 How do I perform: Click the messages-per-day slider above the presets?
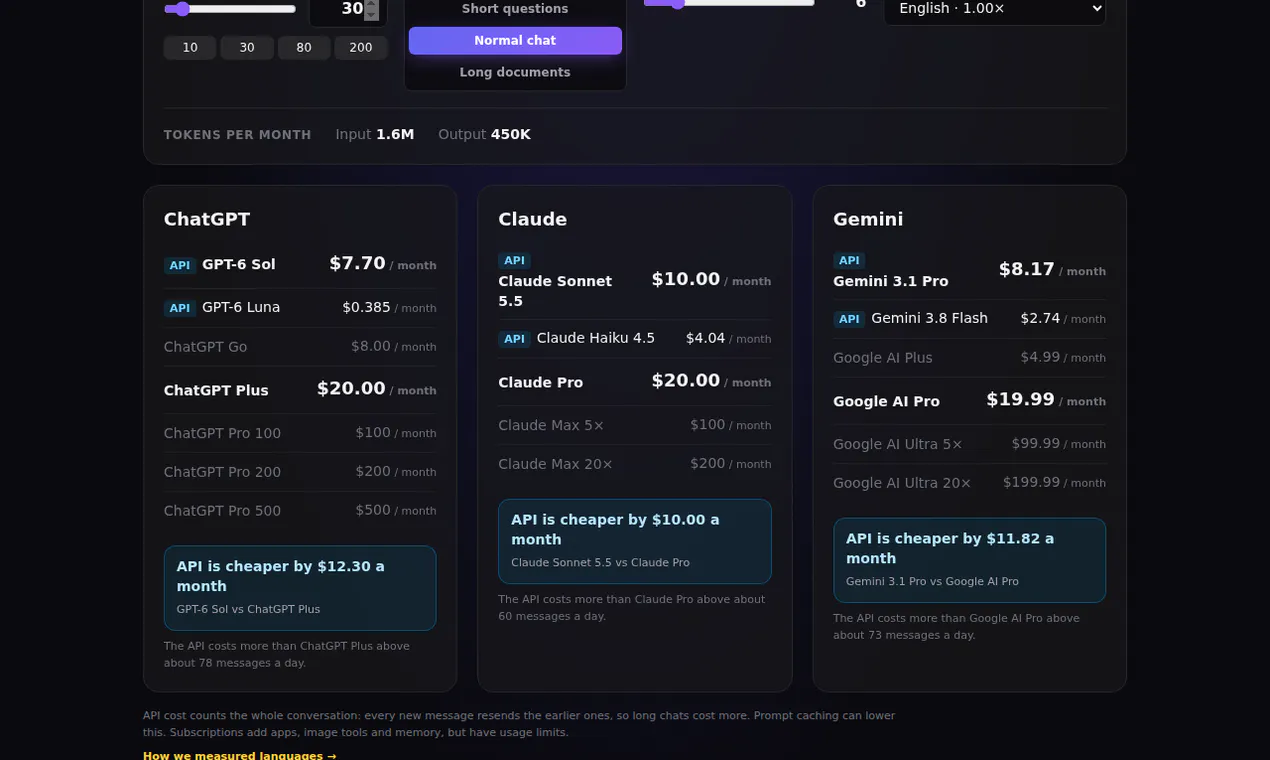(230, 9)
